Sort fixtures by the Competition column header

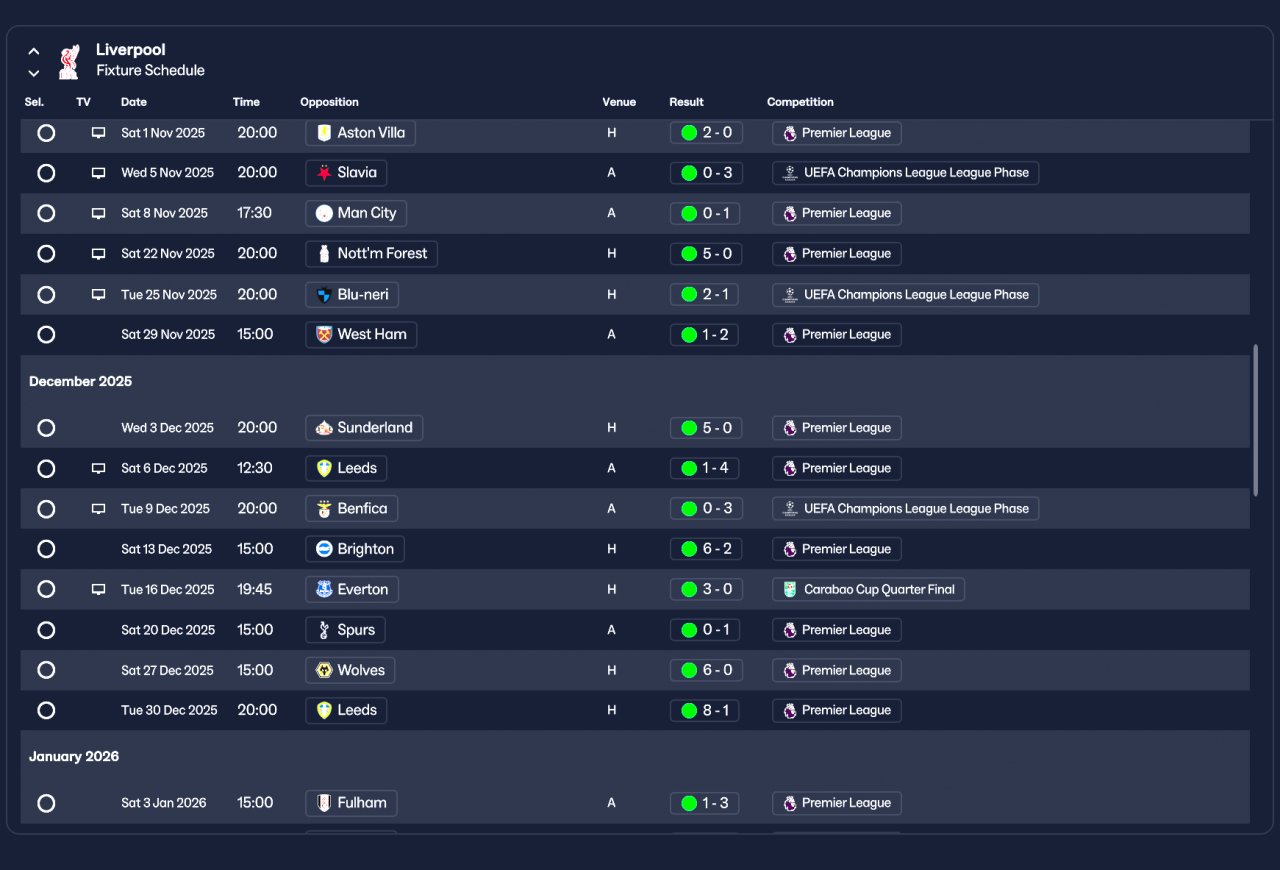[800, 102]
